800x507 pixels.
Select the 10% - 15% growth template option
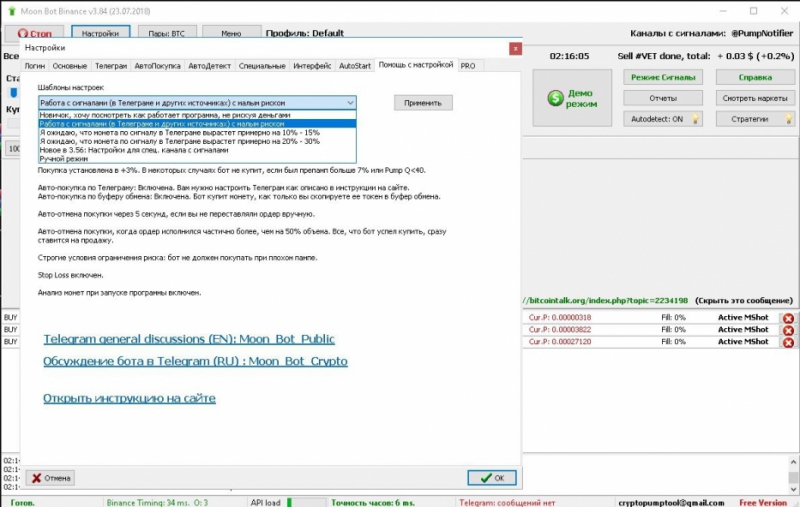[197, 132]
